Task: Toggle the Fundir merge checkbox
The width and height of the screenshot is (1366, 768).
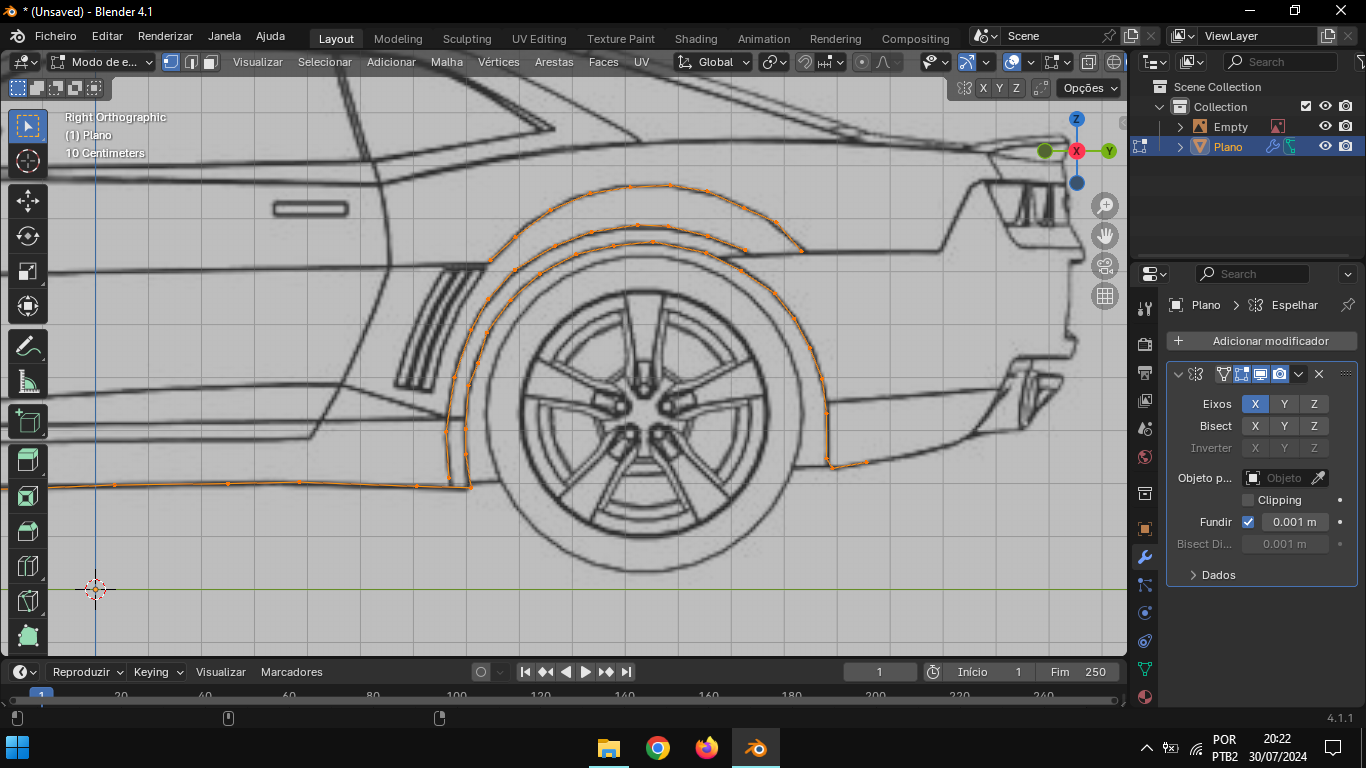Action: coord(1248,522)
